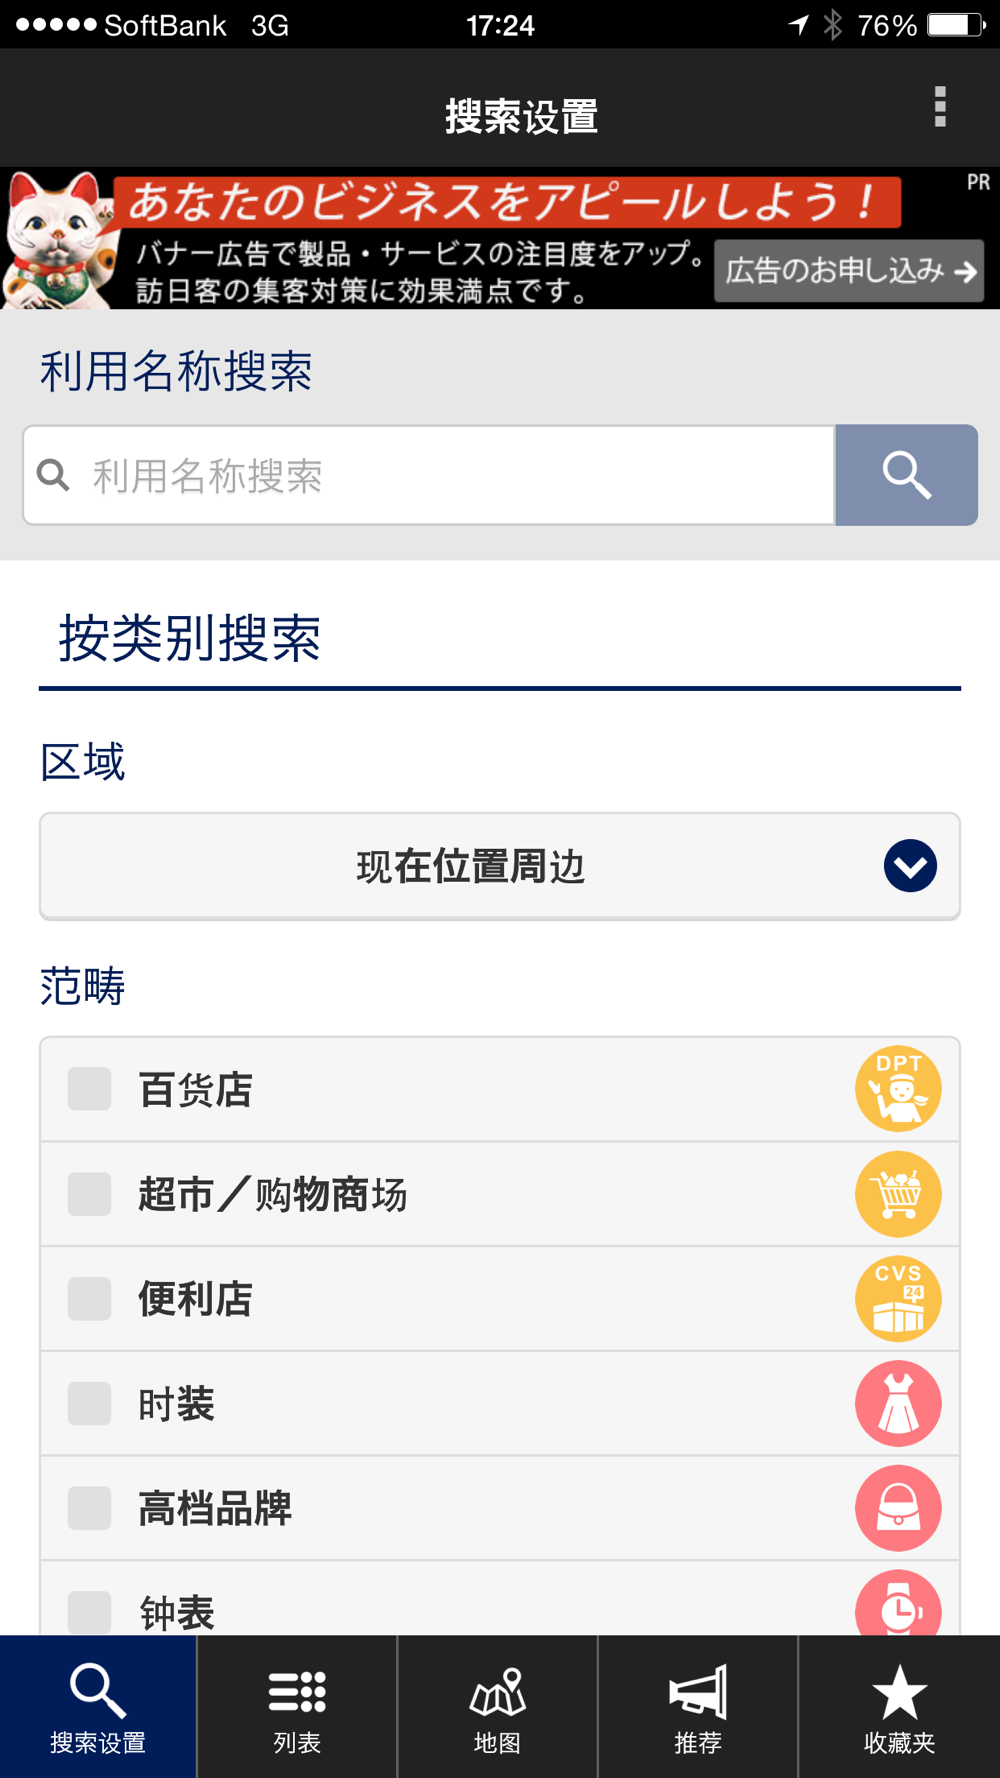Open the 收藏夹 favorites tab

[x=899, y=1707]
